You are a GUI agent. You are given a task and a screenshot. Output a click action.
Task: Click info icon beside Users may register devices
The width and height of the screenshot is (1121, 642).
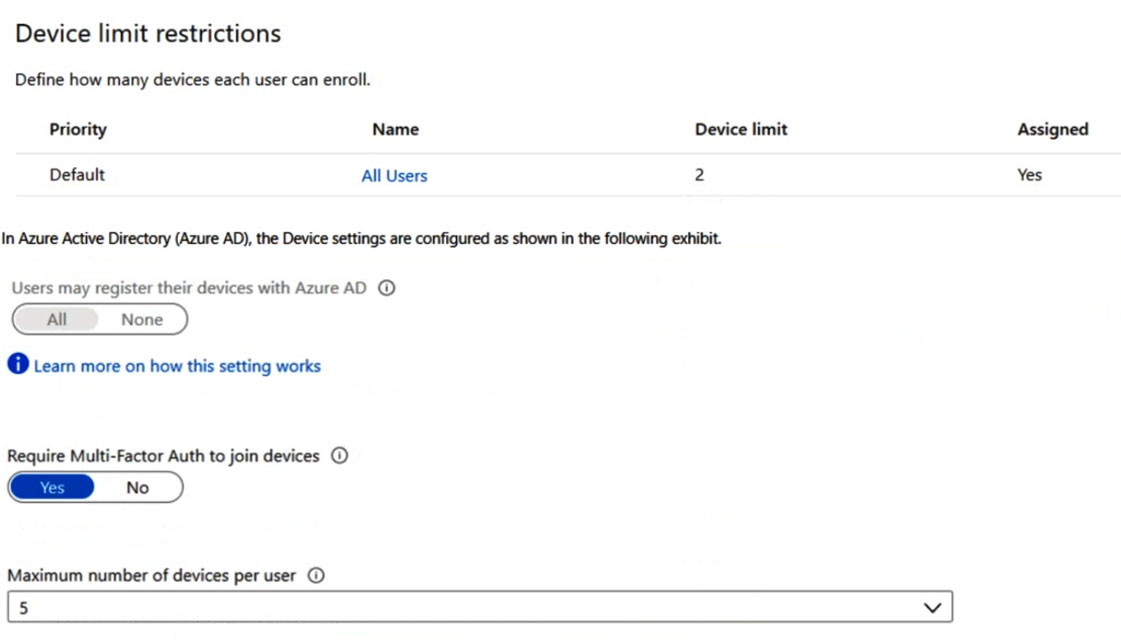point(387,287)
